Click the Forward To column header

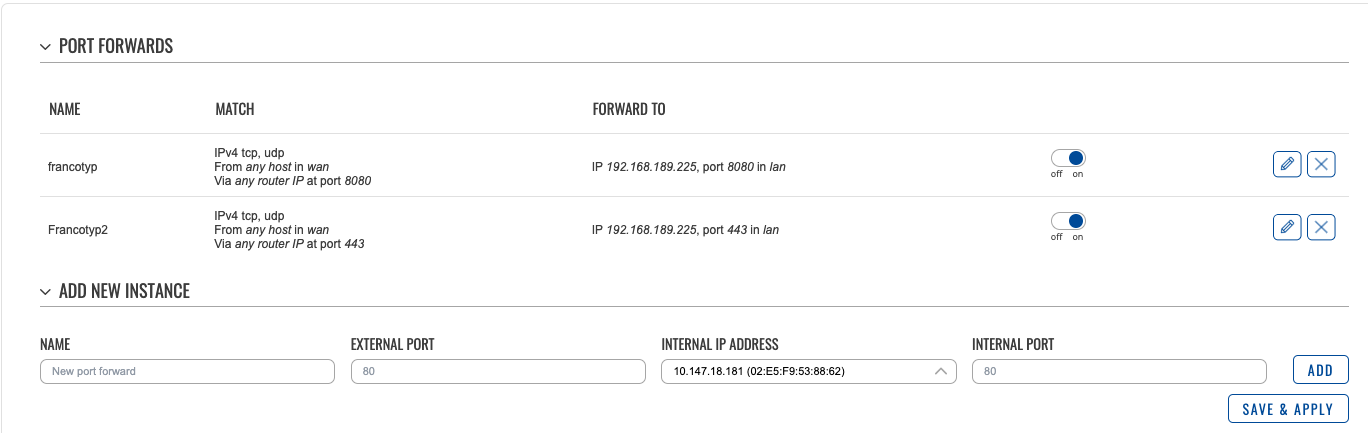[629, 109]
